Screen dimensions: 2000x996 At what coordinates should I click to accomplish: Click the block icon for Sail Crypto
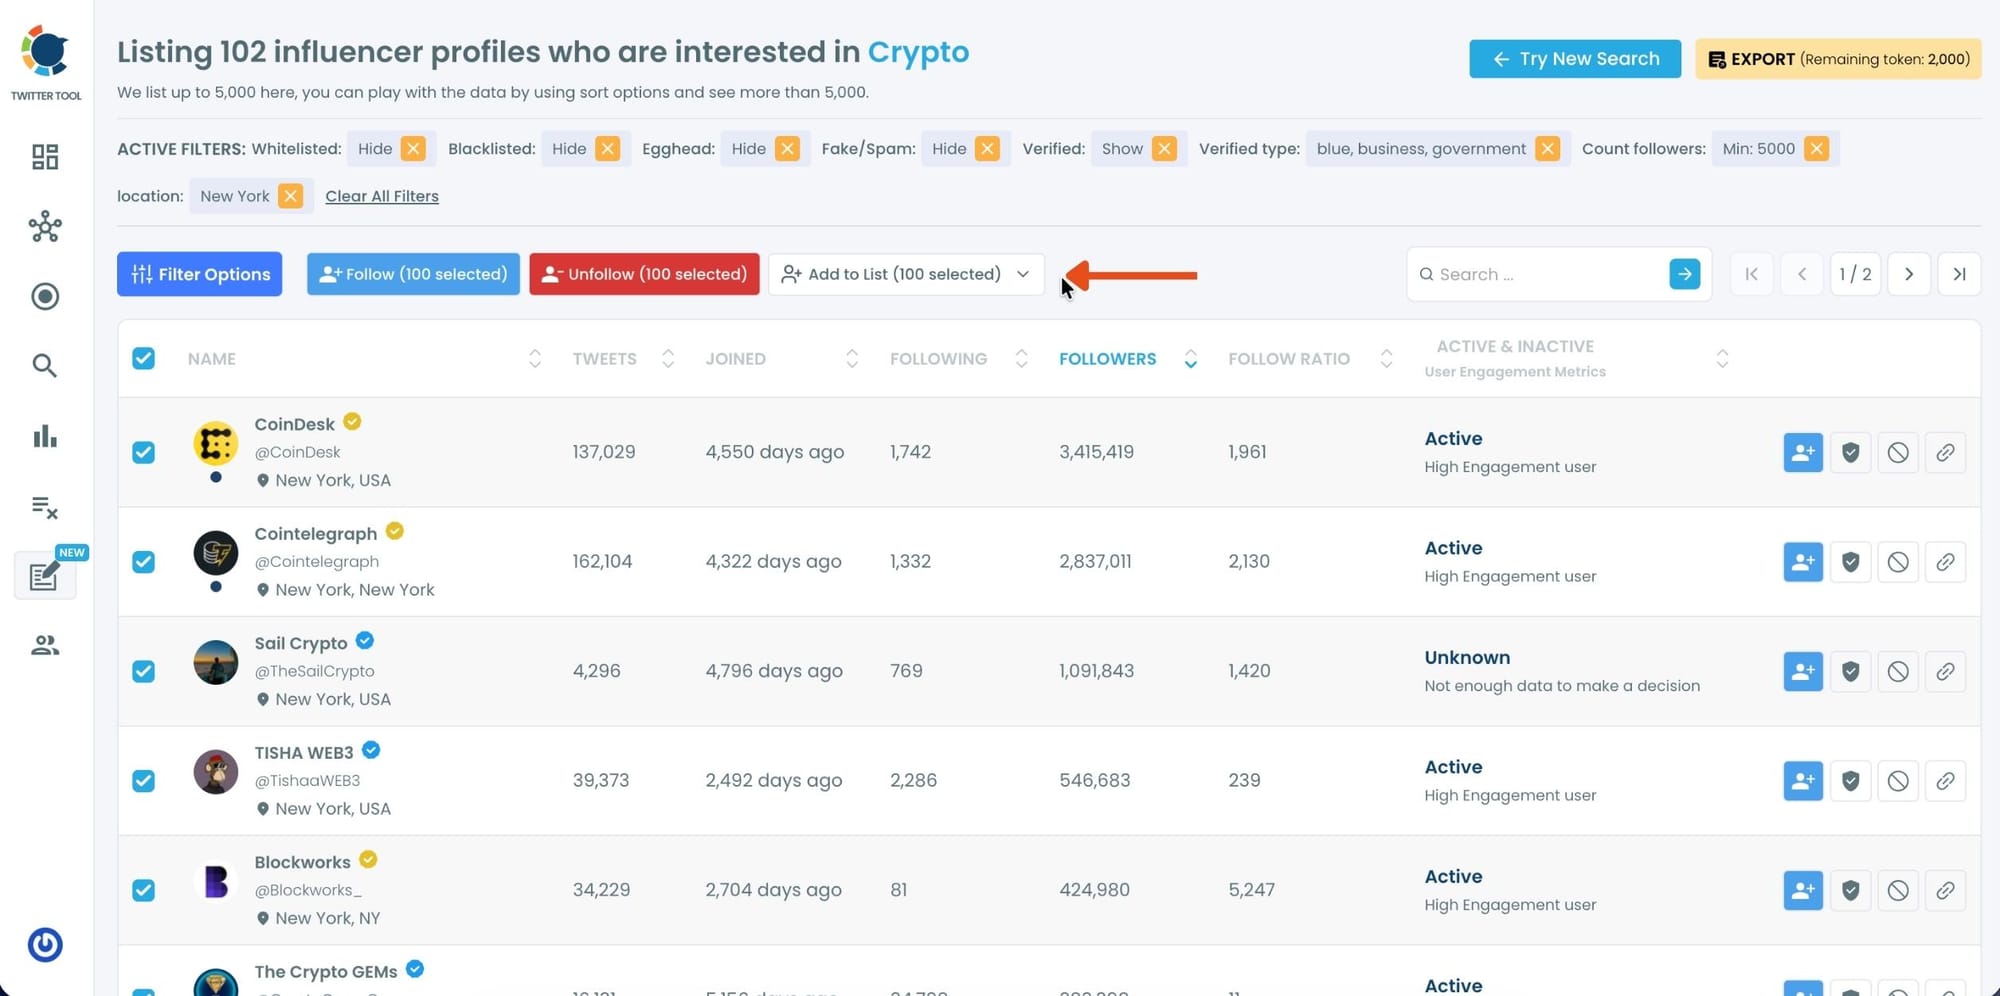(1897, 671)
